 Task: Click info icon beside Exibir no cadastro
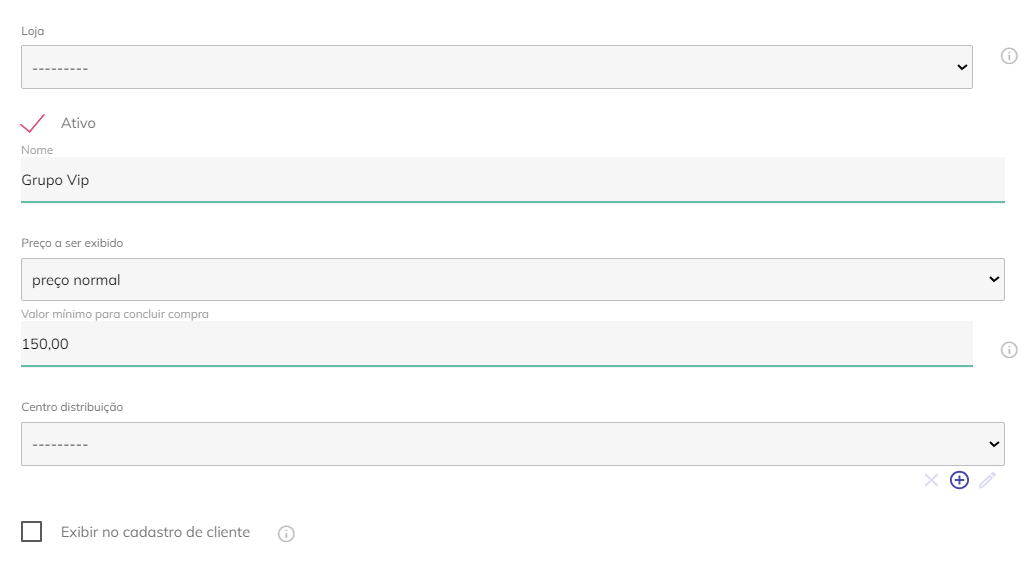(286, 534)
